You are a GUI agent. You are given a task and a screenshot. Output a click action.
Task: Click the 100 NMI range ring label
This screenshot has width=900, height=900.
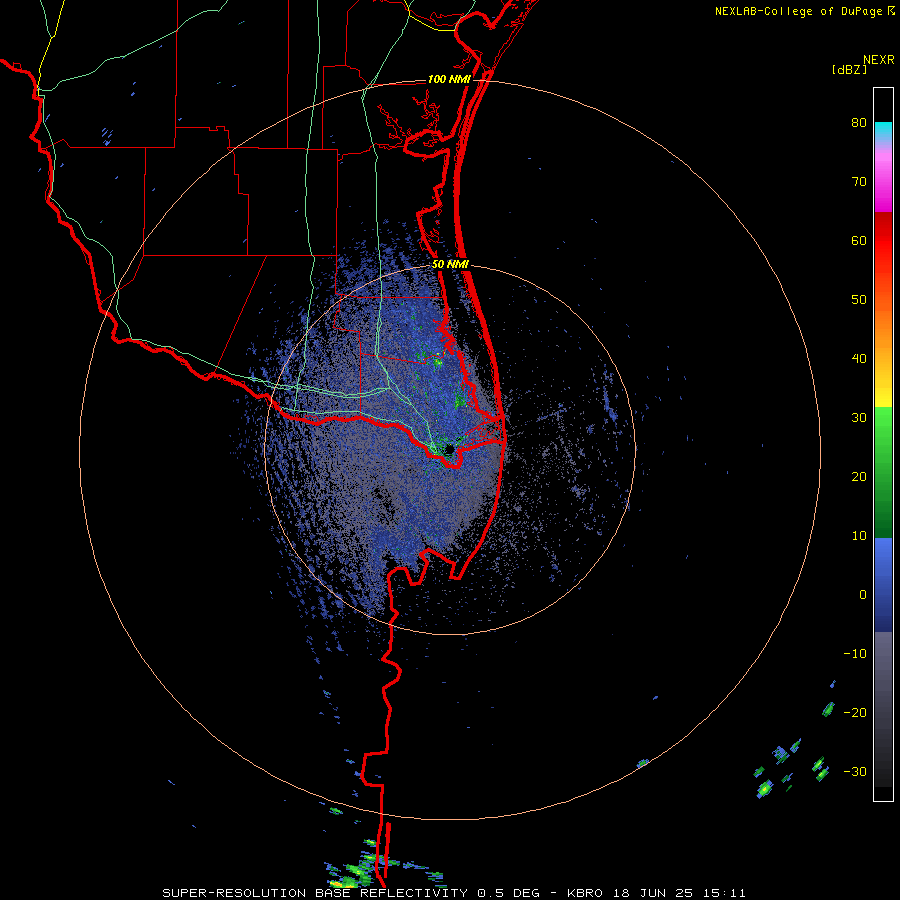(x=449, y=79)
